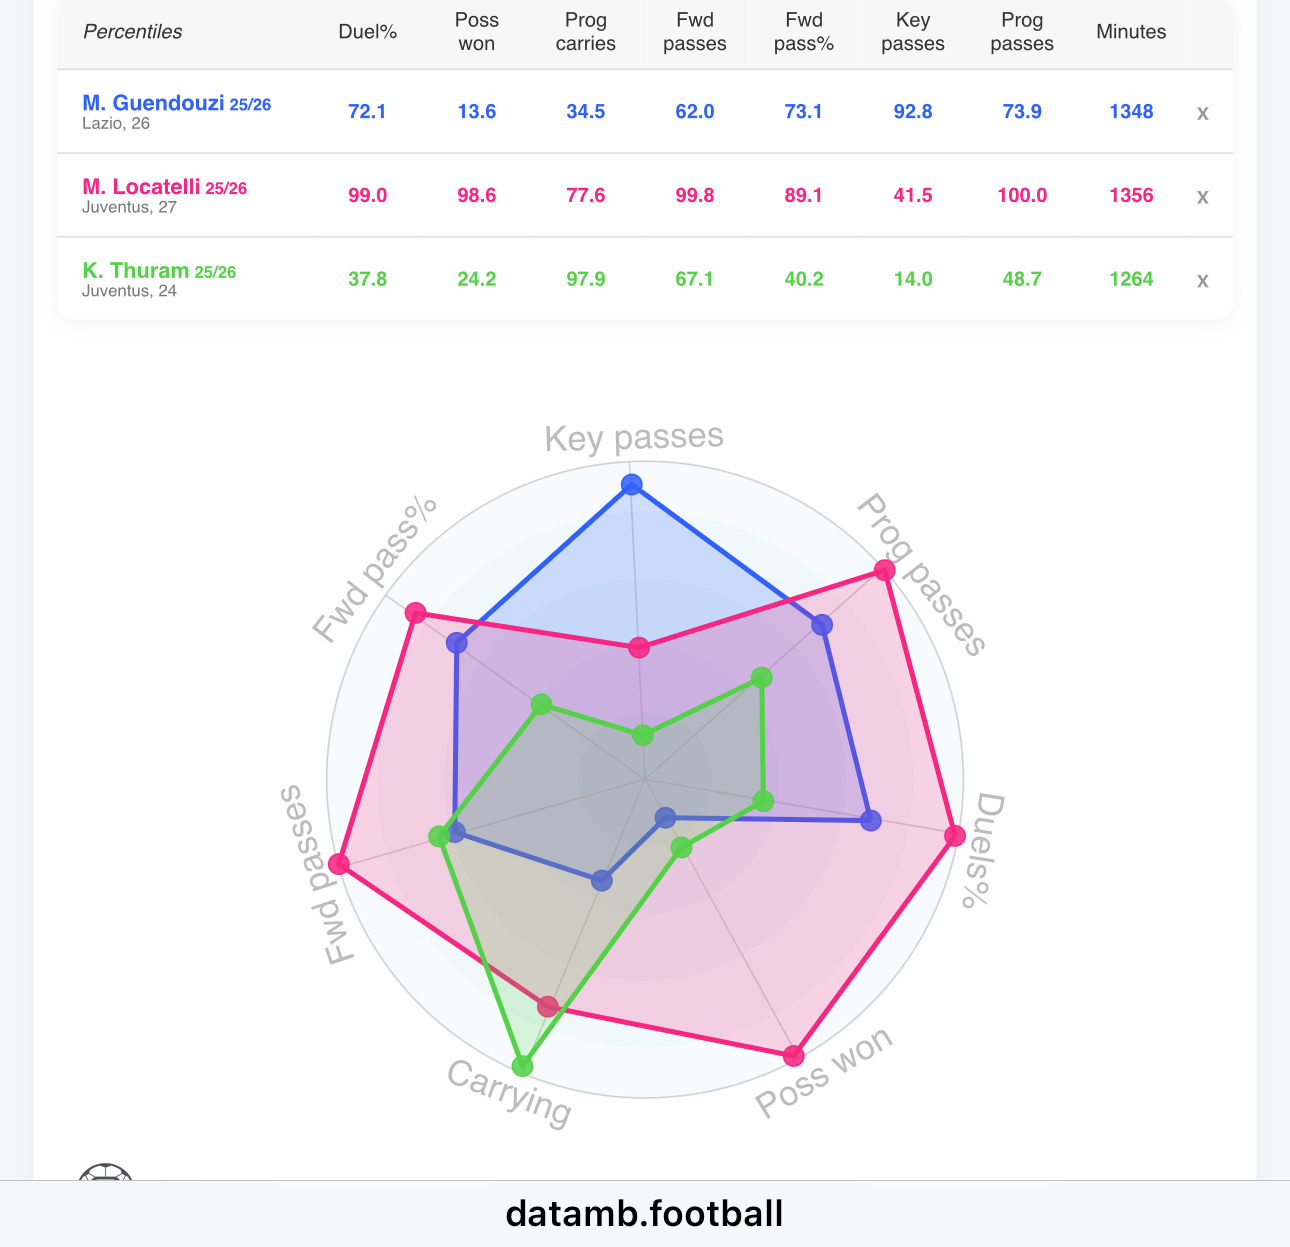Click the datamb.football address bar
The image size is (1290, 1247).
(644, 1213)
